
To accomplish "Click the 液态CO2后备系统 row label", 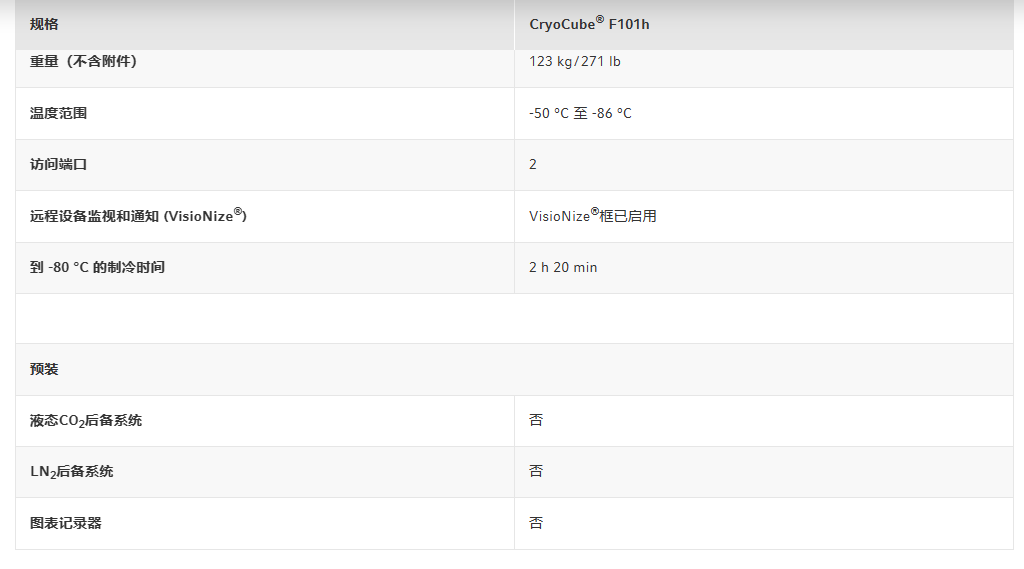I will (x=86, y=421).
